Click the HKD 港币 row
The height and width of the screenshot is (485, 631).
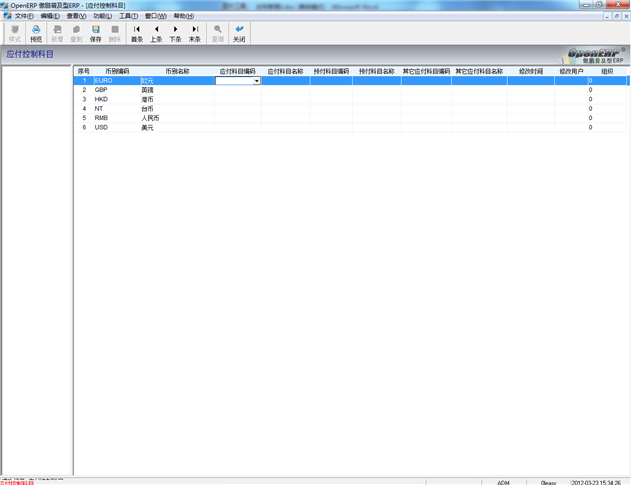click(x=101, y=99)
